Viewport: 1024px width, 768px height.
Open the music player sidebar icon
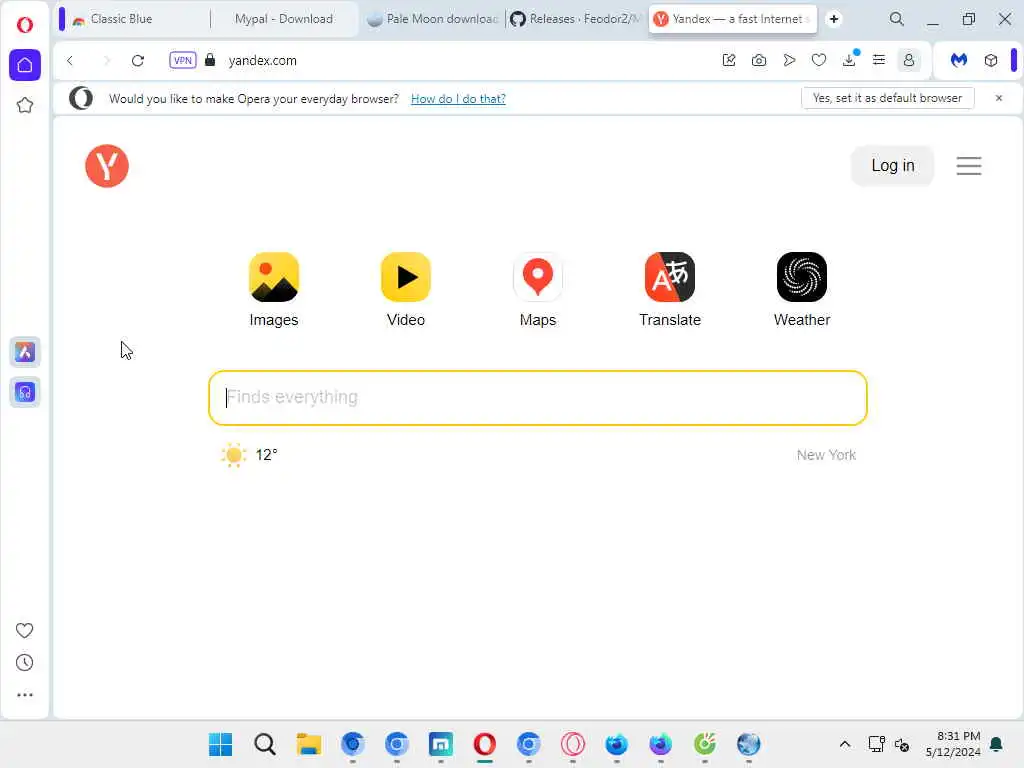click(25, 392)
